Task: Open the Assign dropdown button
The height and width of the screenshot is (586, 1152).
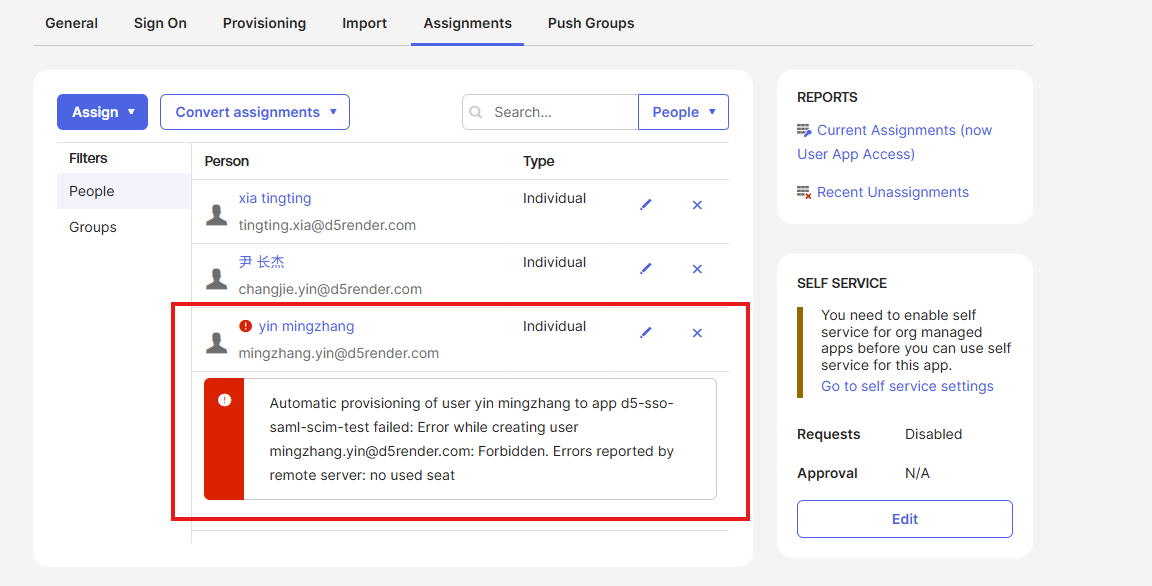Action: coord(102,112)
